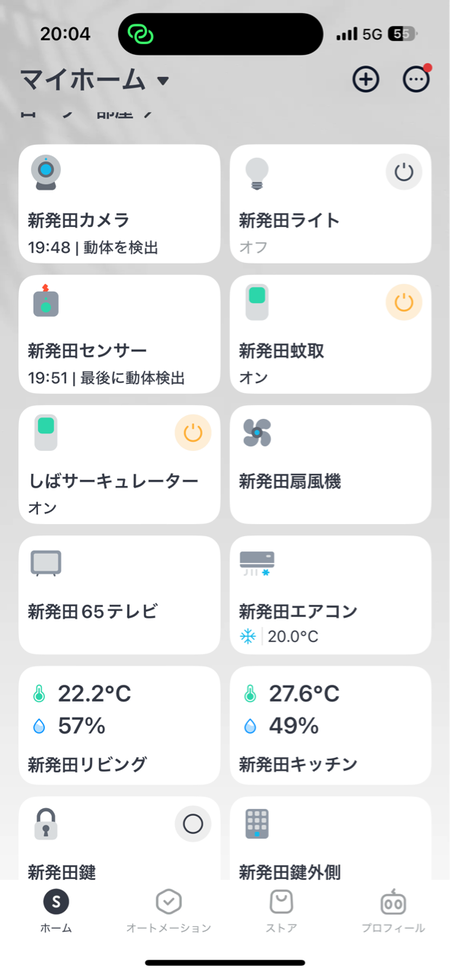
Task: Select the 新発田扇風機 fan icon
Action: (x=257, y=432)
